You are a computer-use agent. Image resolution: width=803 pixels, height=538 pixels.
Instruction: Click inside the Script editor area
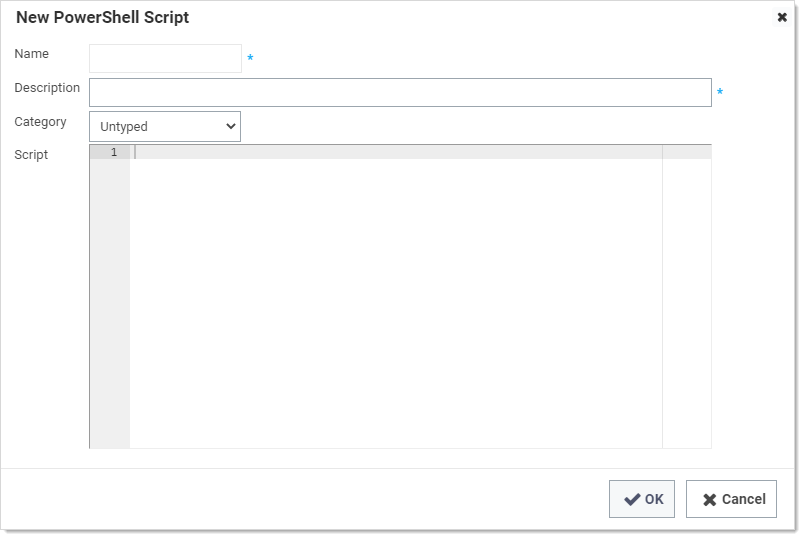pyautogui.click(x=395, y=300)
